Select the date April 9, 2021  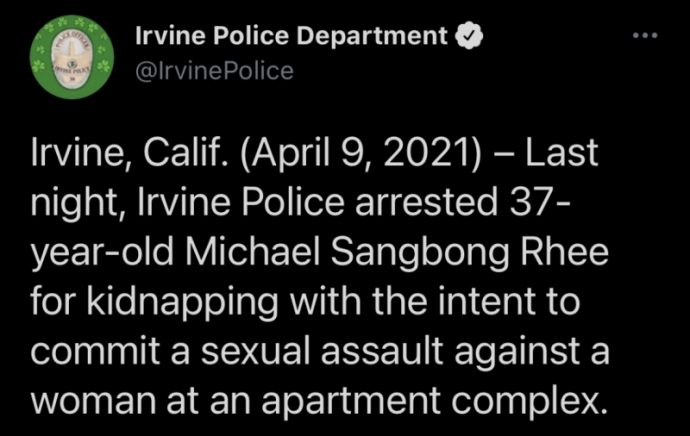(360, 153)
